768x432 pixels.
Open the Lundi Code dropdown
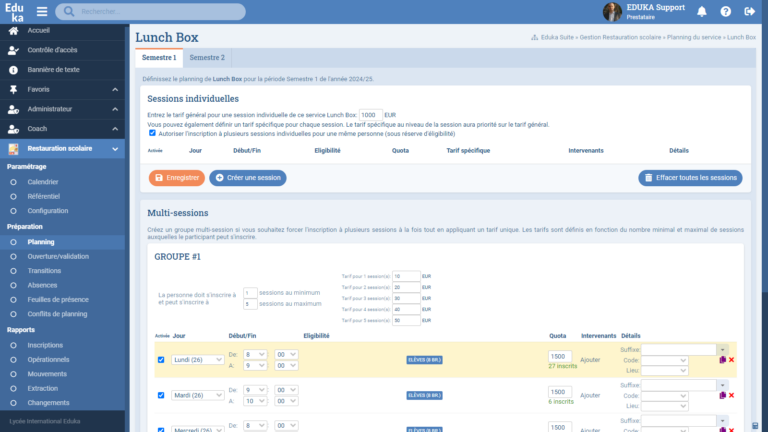pyautogui.click(x=664, y=360)
